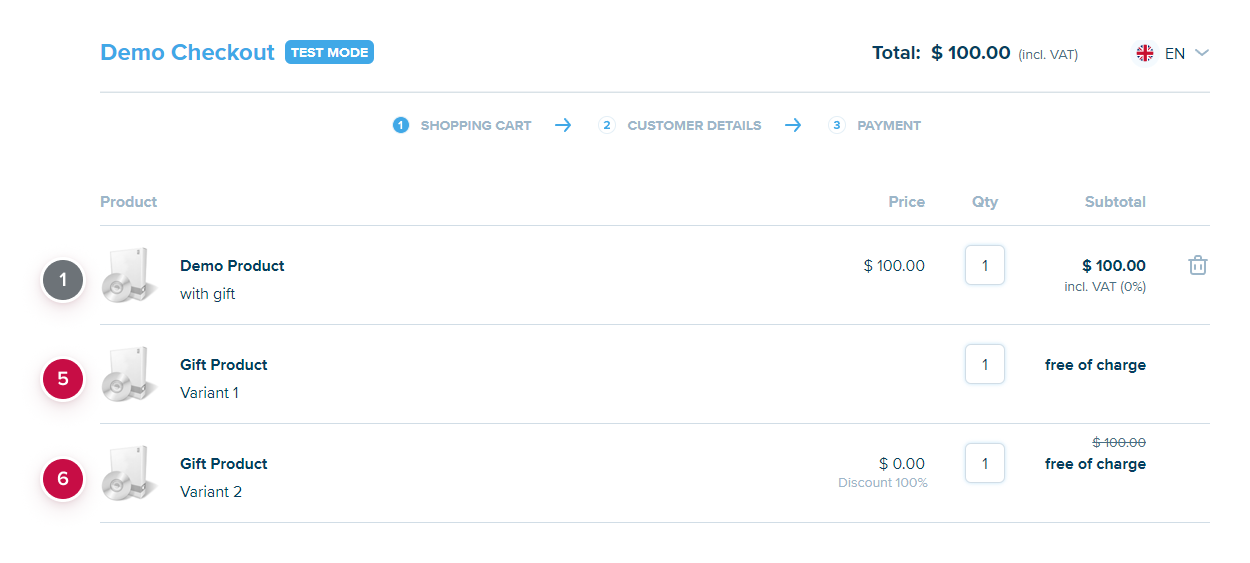The height and width of the screenshot is (563, 1250).
Task: Click the Demo Product name
Action: point(232,266)
